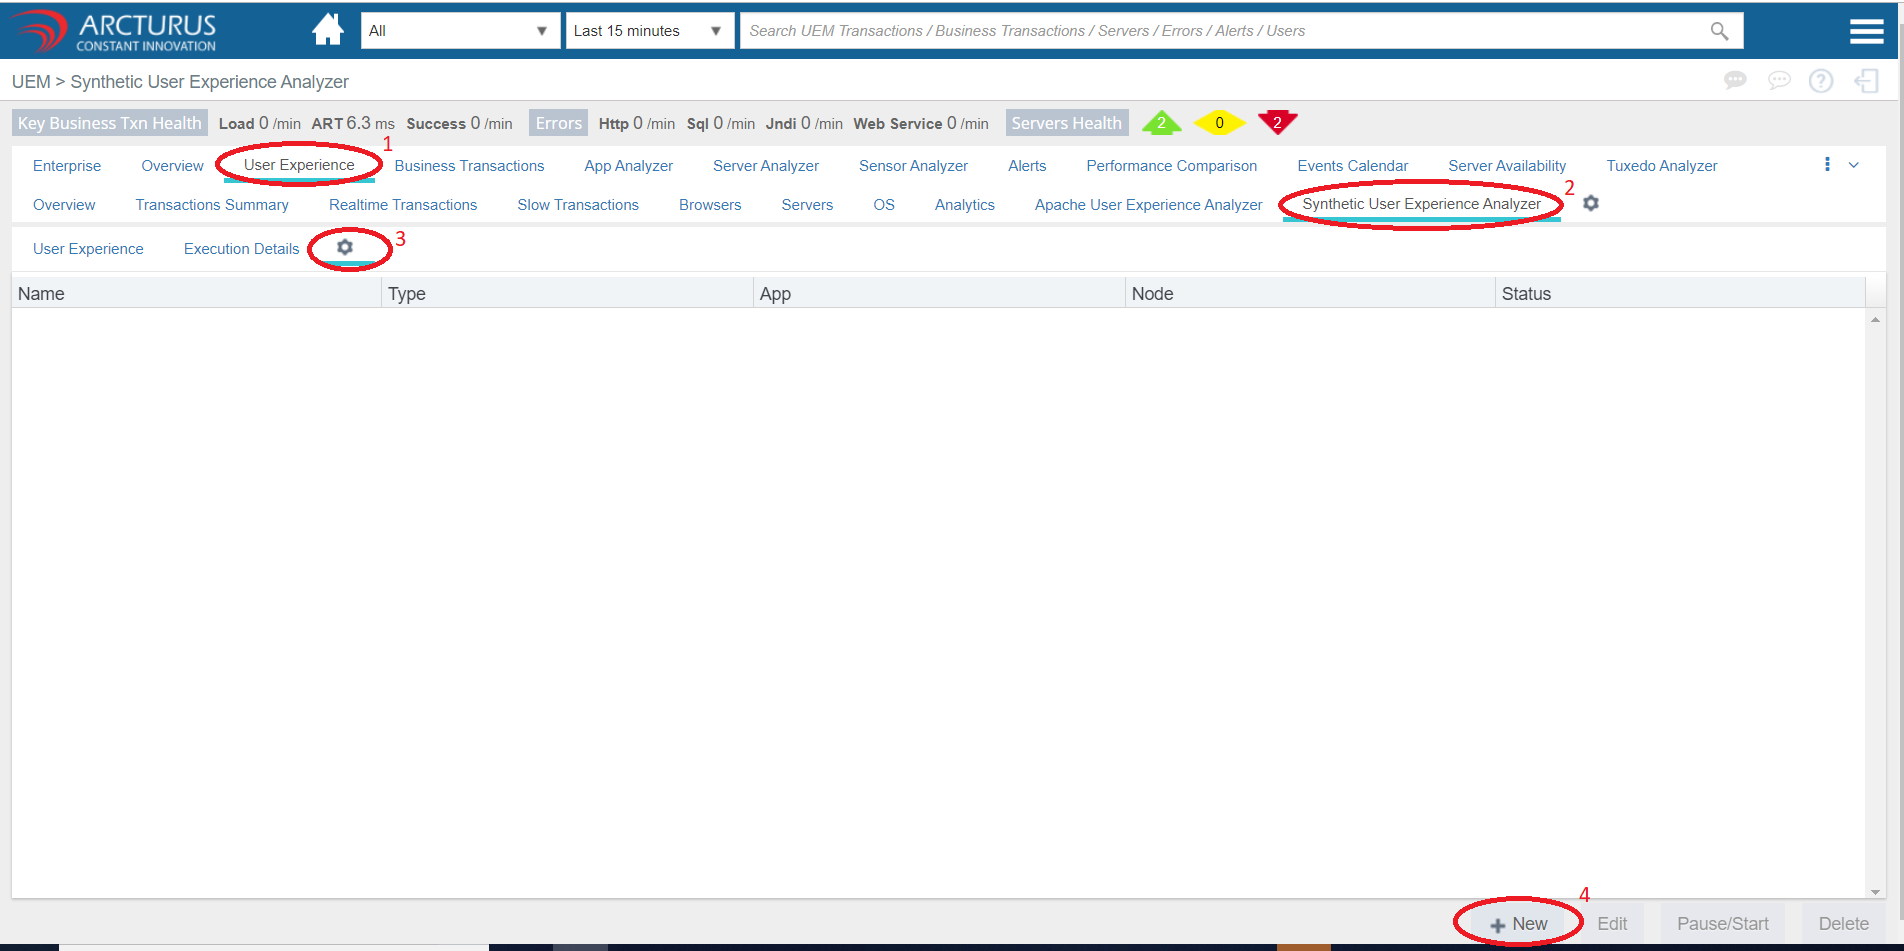Open the All applications dropdown
1904x951 pixels.
(x=459, y=31)
